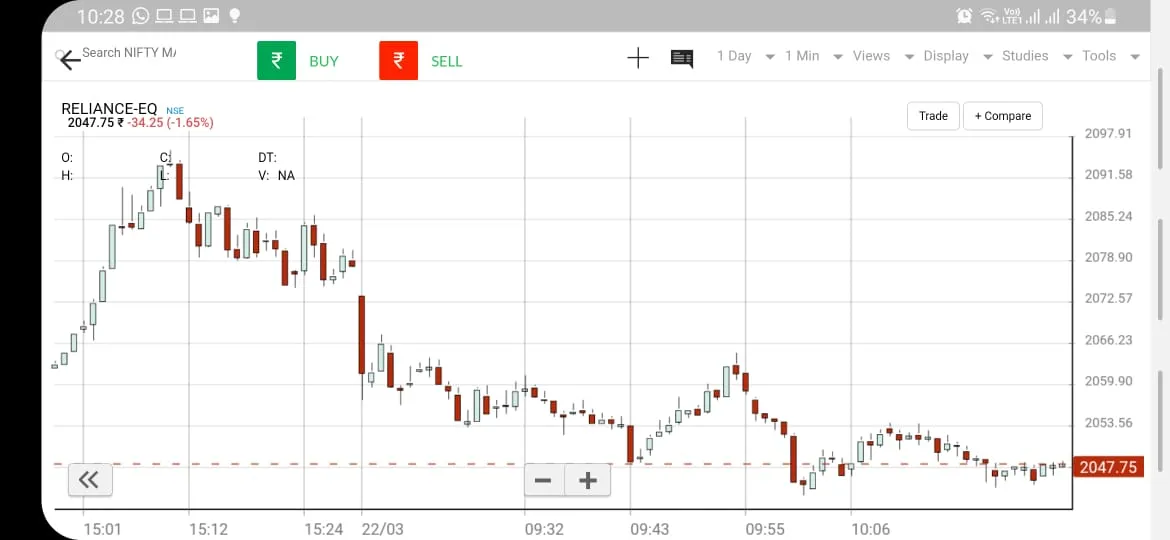This screenshot has height=540, width=1170.
Task: Tap the WhatsApp status bar icon
Action: tap(141, 16)
